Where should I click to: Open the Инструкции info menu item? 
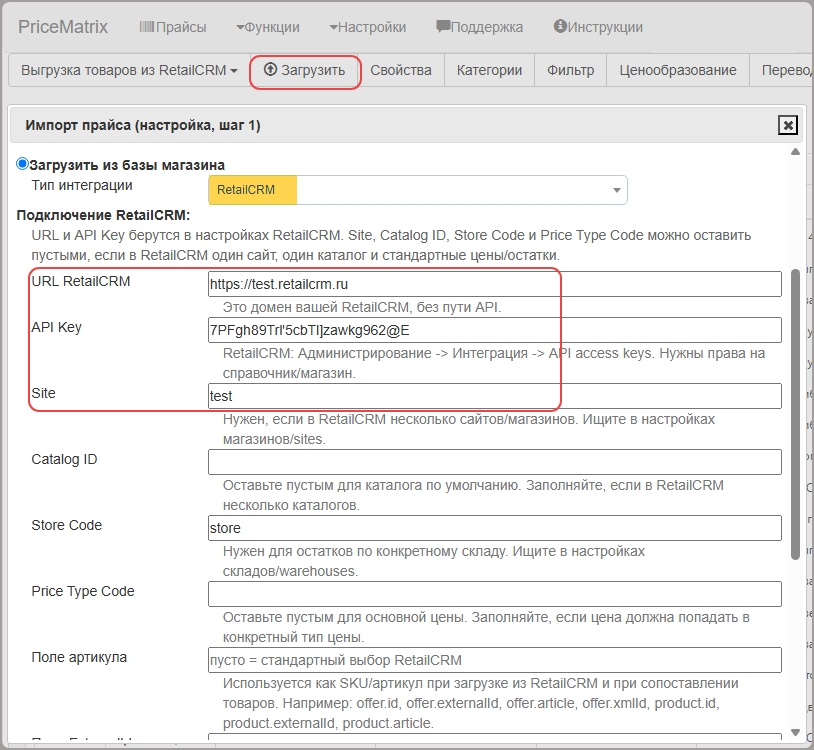(x=598, y=27)
